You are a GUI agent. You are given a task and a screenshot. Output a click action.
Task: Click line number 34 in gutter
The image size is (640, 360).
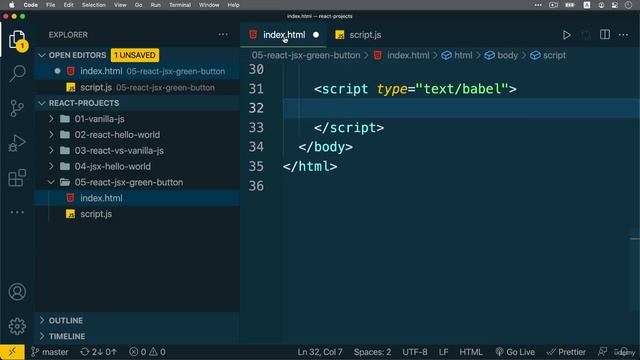(x=256, y=147)
